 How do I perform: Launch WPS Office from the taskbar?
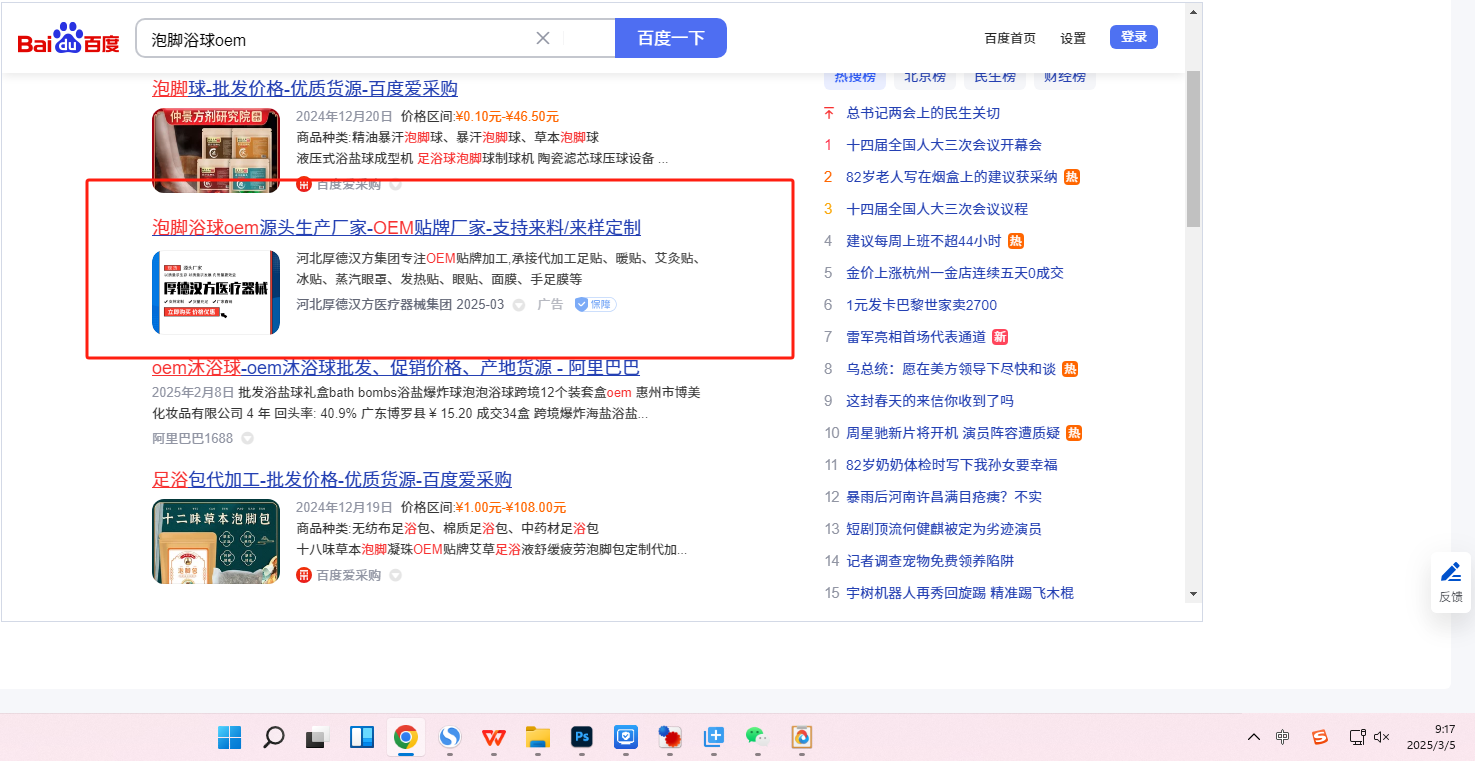coord(494,738)
